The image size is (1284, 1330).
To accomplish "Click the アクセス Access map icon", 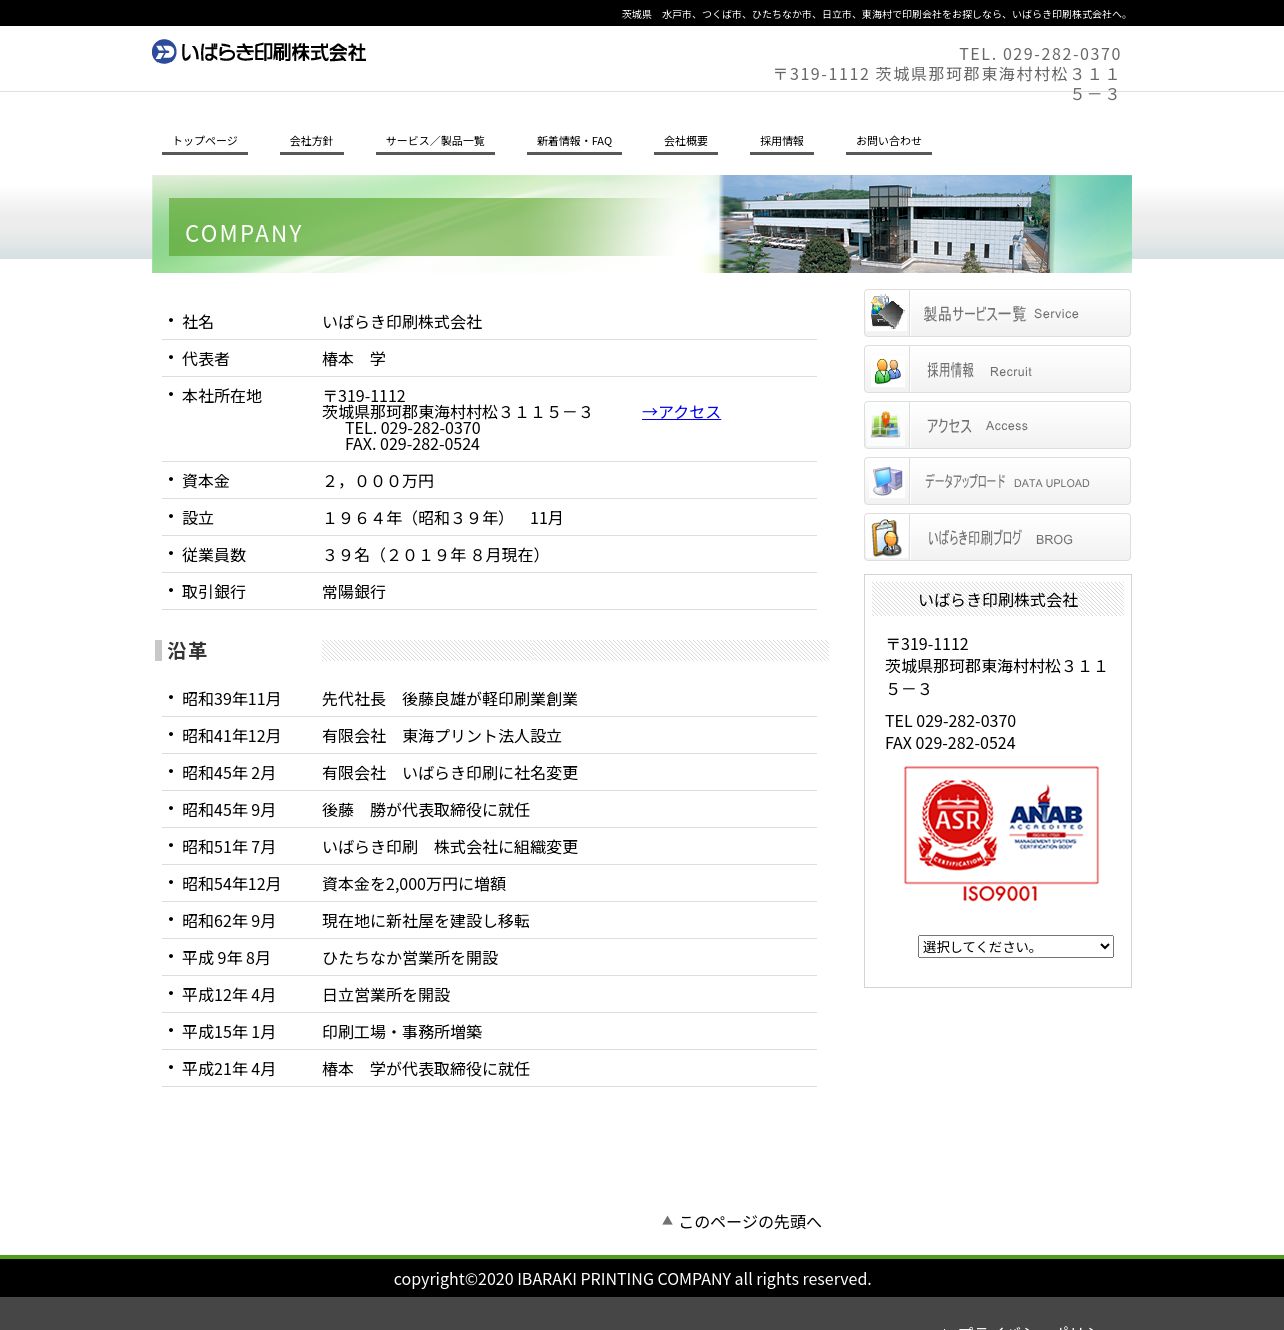I will [x=887, y=425].
